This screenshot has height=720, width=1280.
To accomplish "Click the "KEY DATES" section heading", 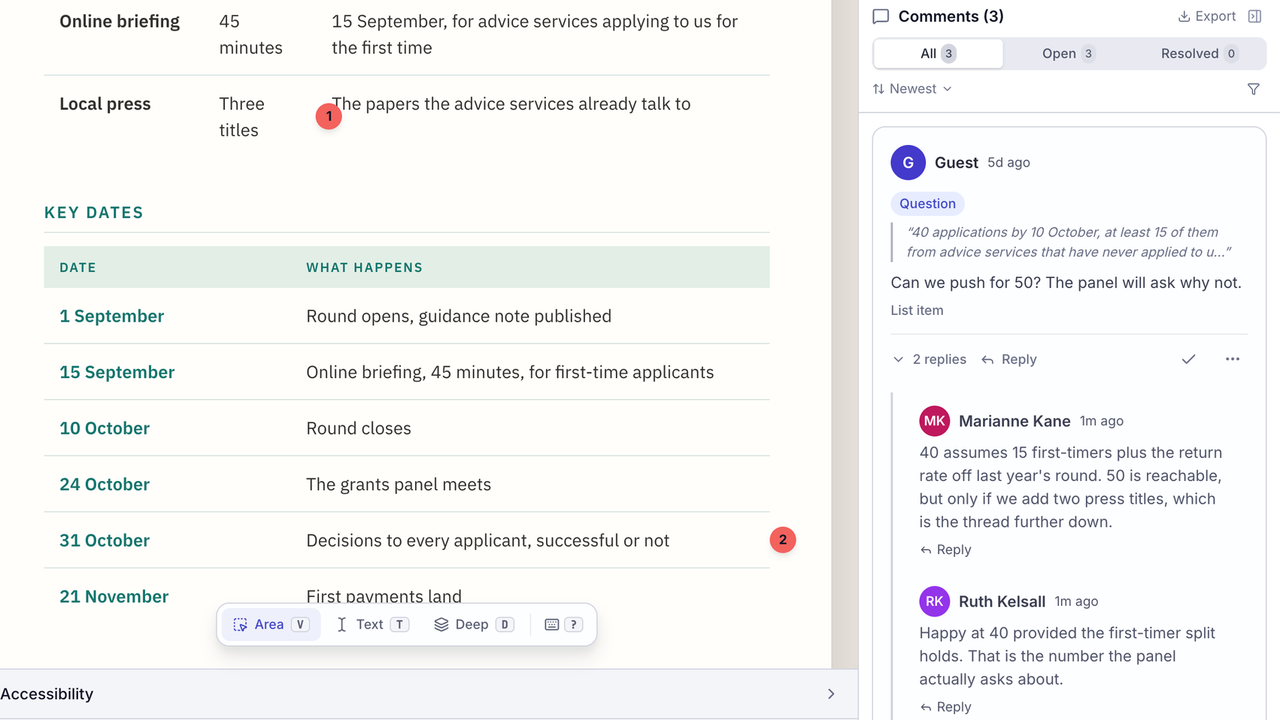I will point(94,212).
